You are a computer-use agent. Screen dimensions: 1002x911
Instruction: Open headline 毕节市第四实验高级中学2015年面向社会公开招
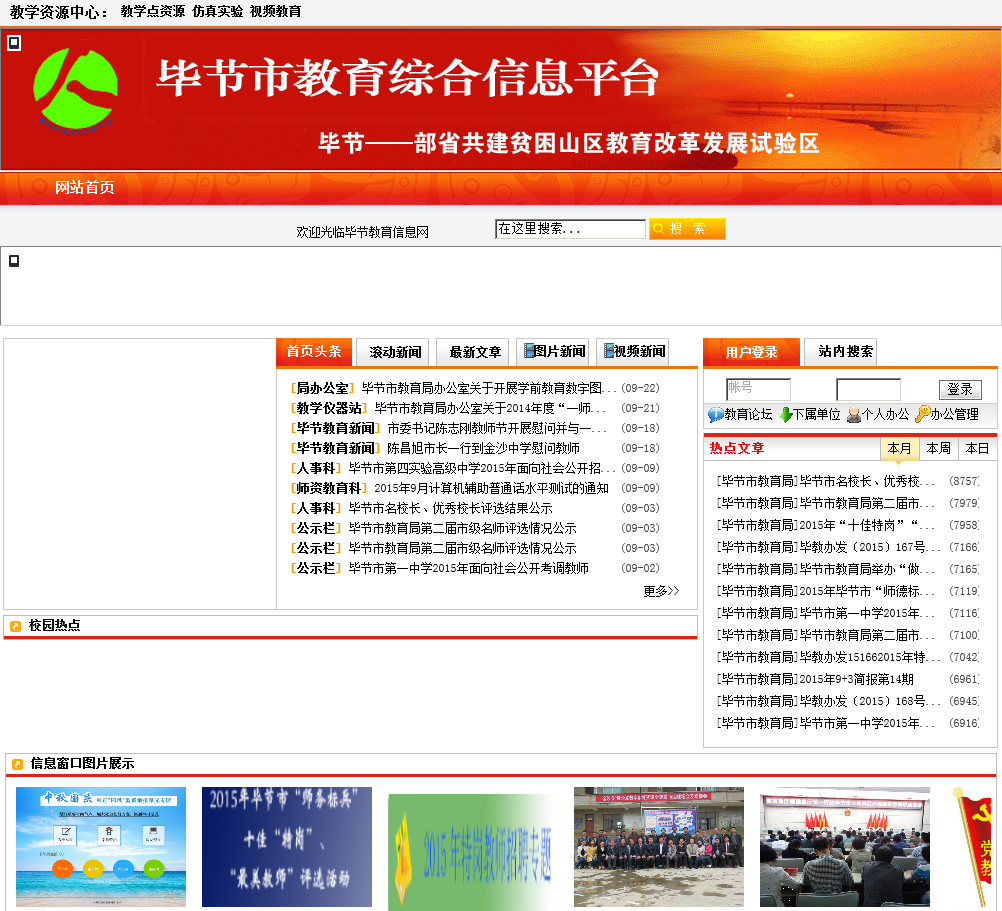(x=482, y=468)
